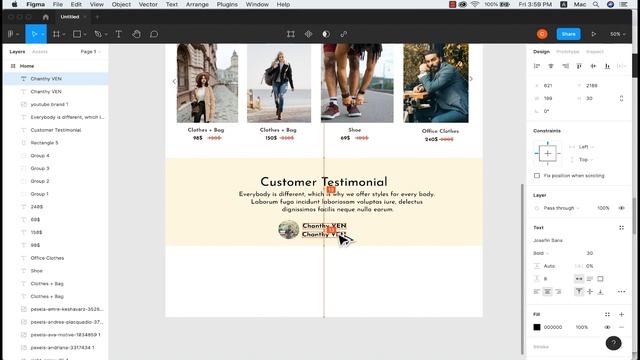The width and height of the screenshot is (640, 360).
Task: Add a new fill with plus icon
Action: click(621, 314)
